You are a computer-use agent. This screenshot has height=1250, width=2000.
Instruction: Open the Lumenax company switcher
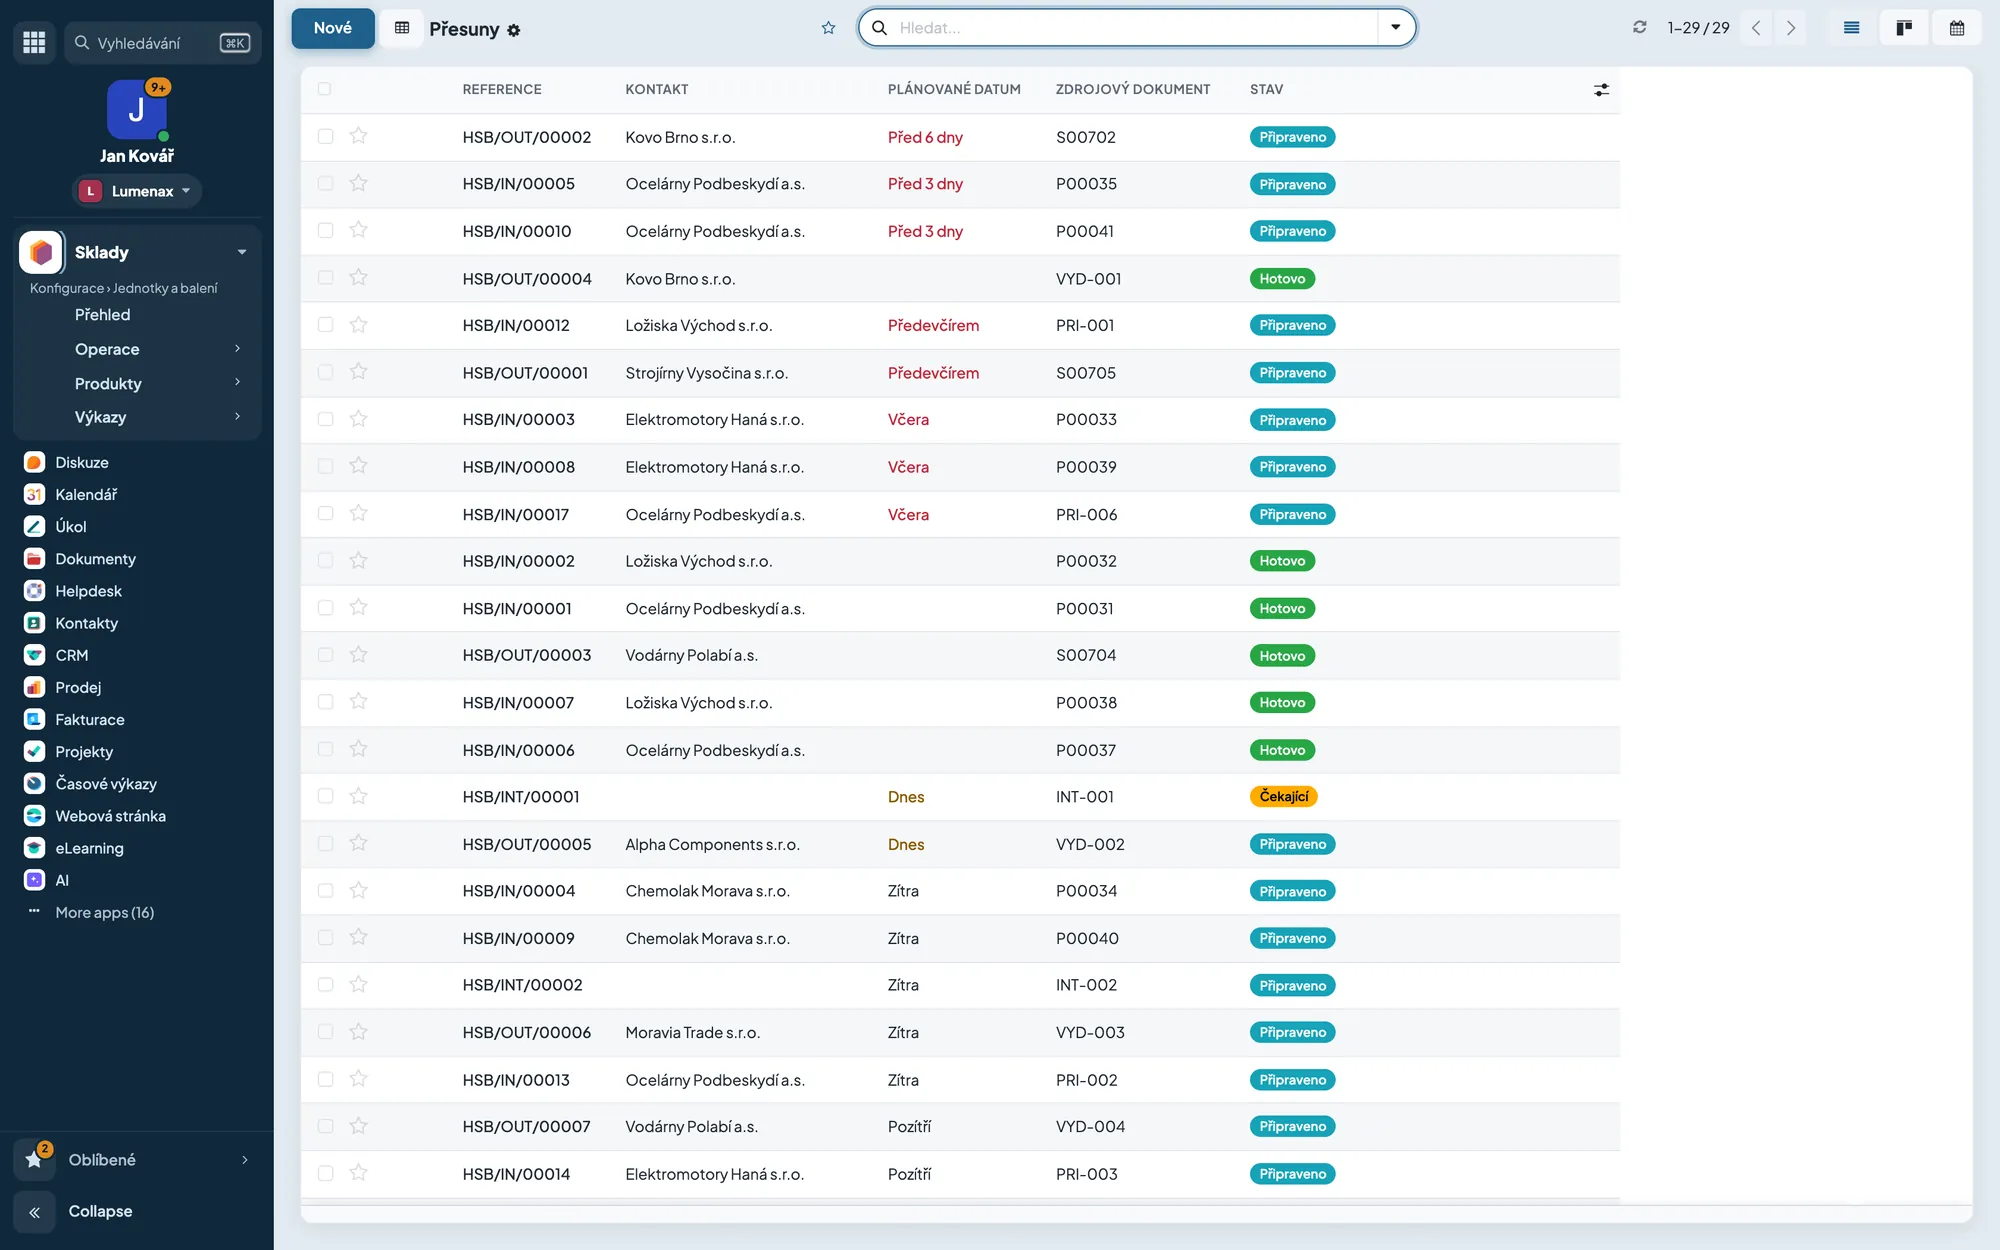pyautogui.click(x=137, y=191)
